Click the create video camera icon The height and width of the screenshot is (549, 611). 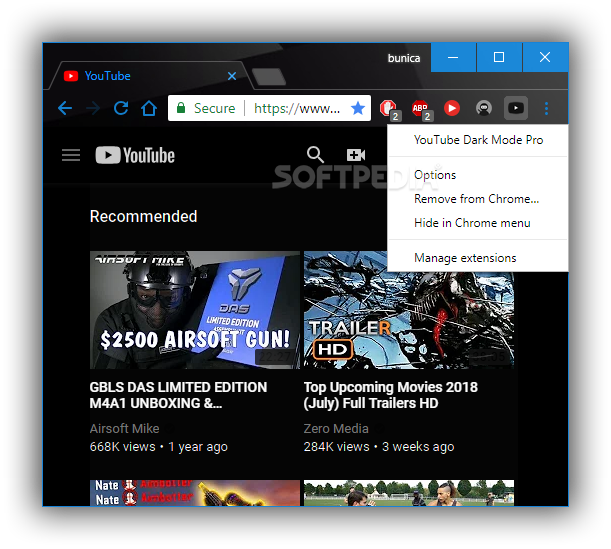(x=356, y=155)
